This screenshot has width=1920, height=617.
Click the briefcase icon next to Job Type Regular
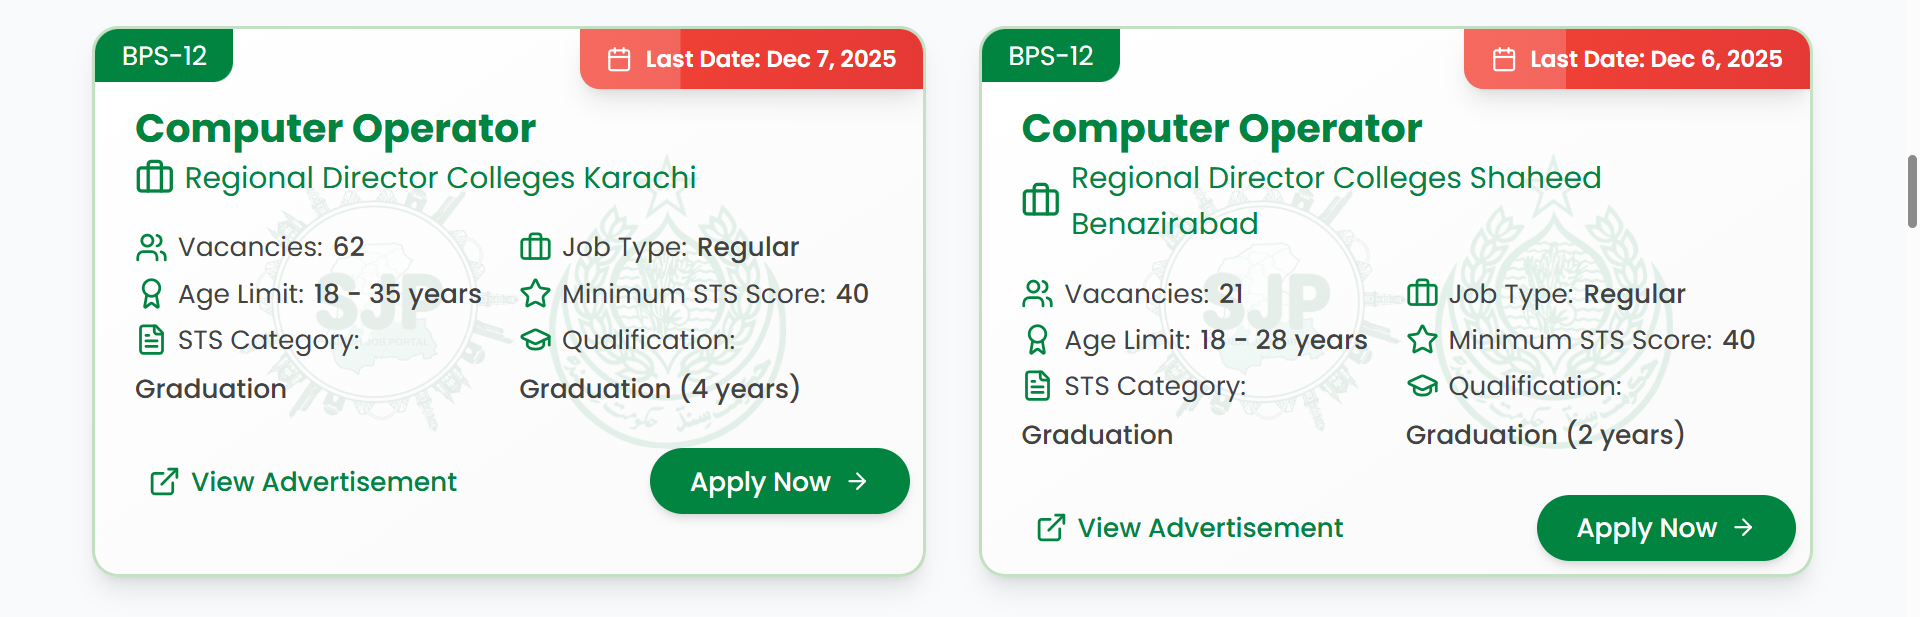point(537,247)
